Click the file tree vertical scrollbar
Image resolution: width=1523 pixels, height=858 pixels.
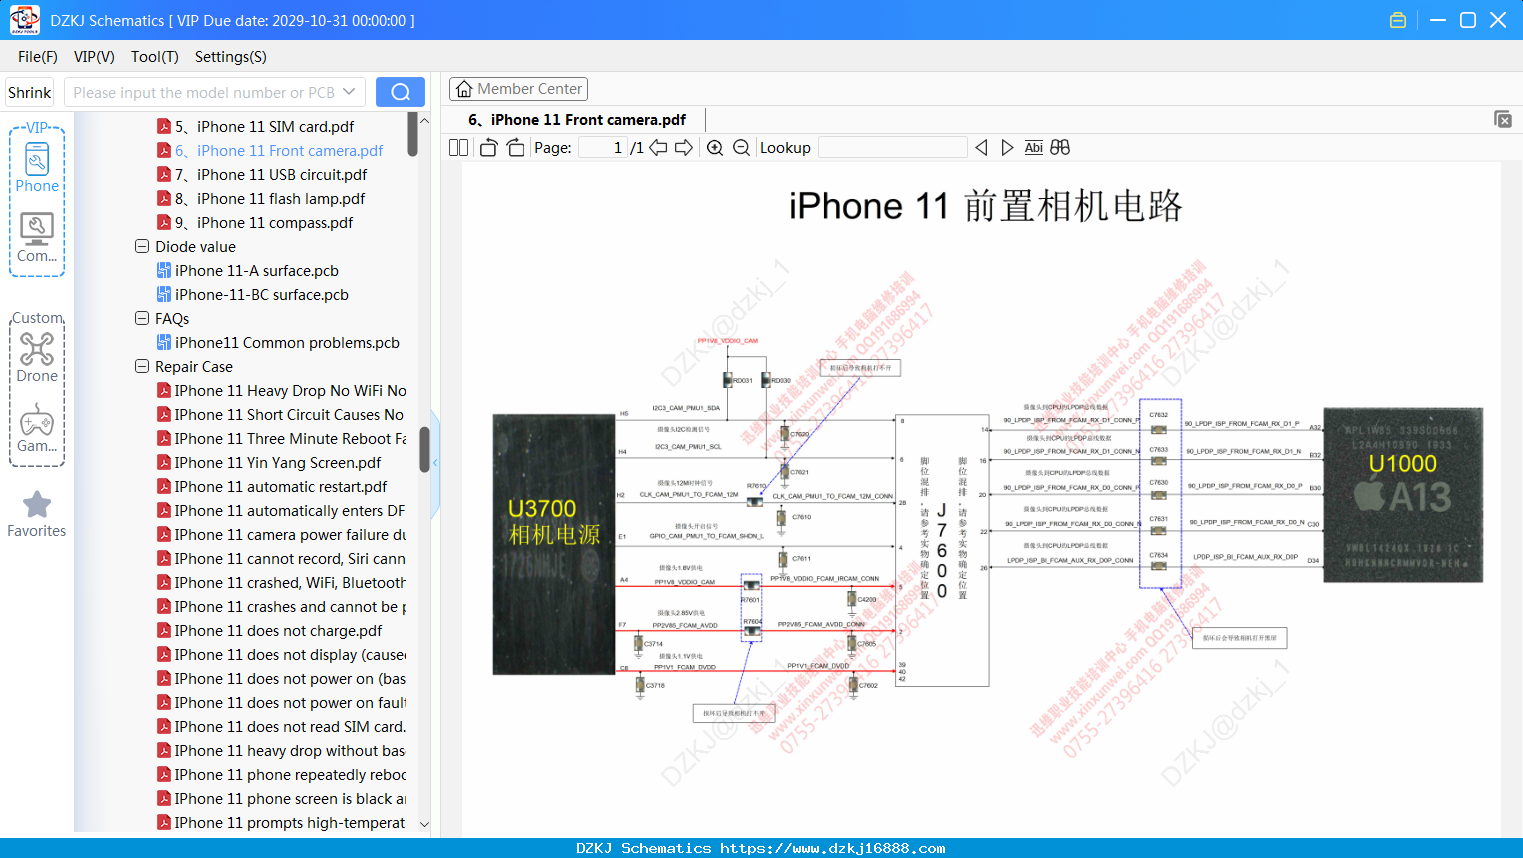point(412,134)
